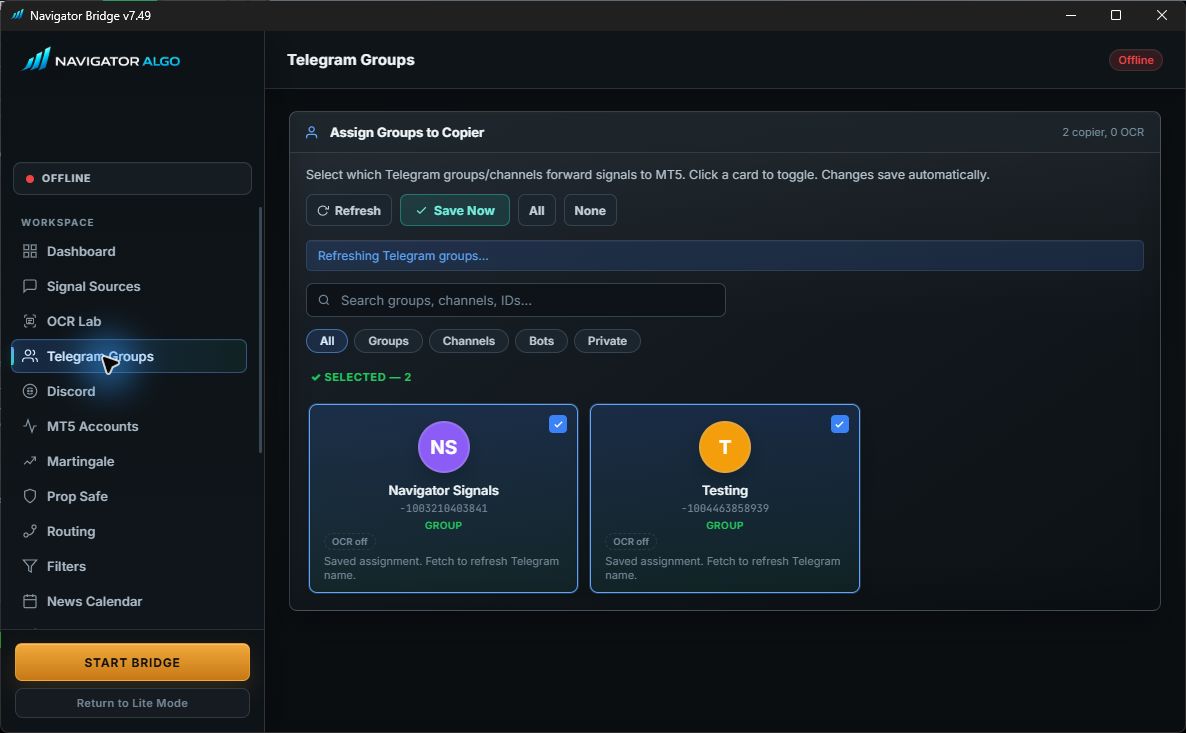This screenshot has height=733, width=1186.
Task: Open the MT5 Accounts page
Action: coord(129,426)
